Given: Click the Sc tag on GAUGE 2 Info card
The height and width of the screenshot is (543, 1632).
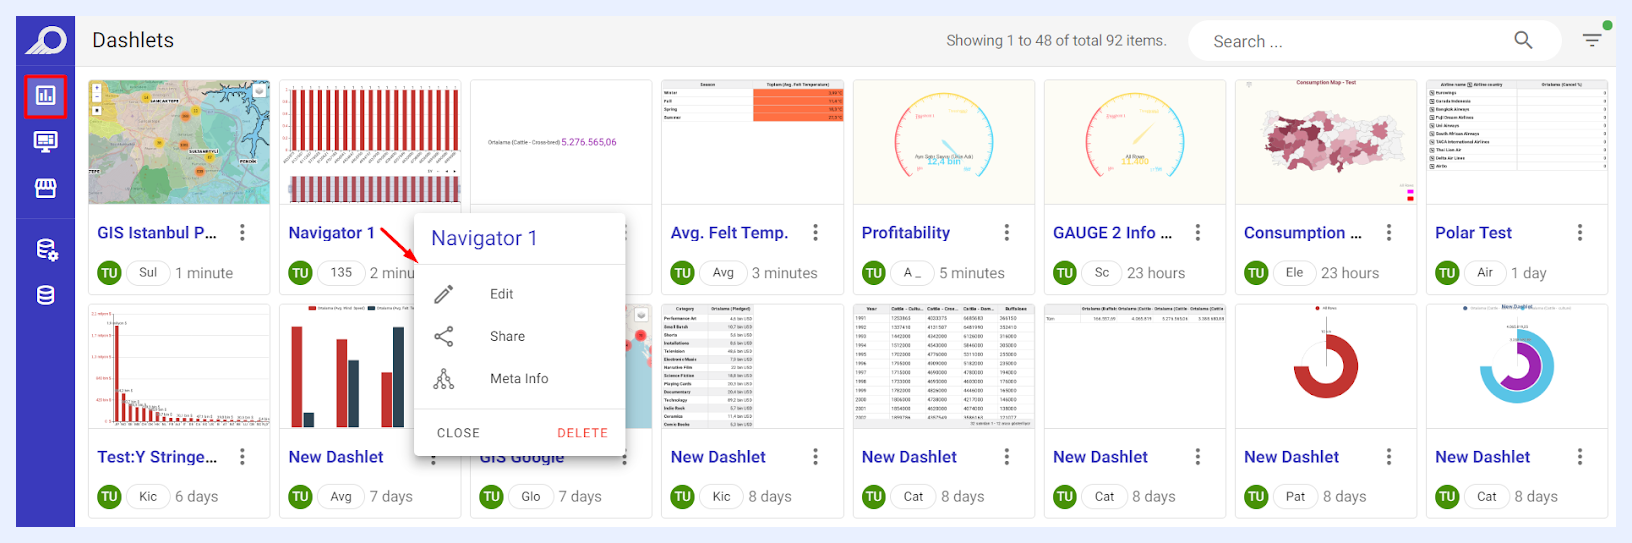Looking at the screenshot, I should [1102, 272].
